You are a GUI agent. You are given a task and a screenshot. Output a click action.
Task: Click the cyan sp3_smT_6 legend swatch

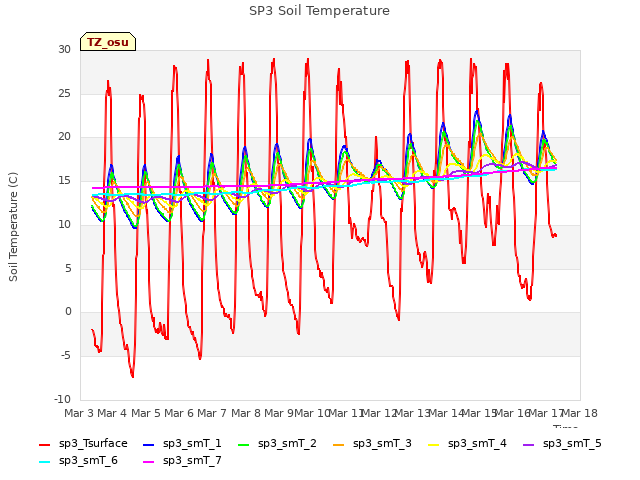44,462
